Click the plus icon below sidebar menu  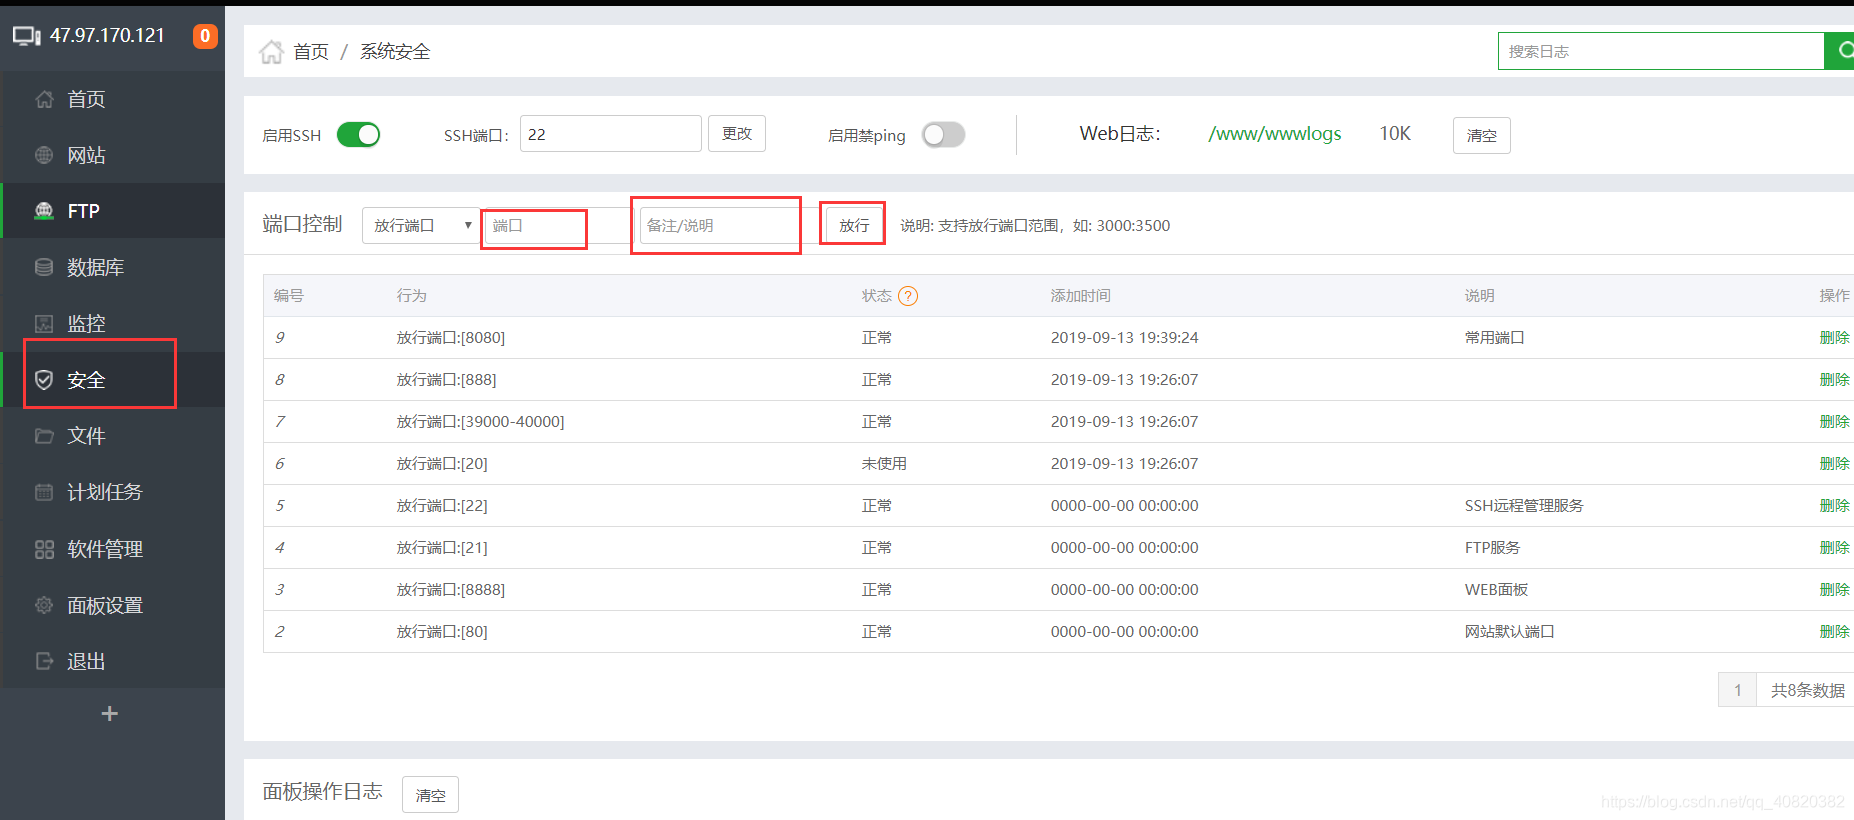[110, 713]
